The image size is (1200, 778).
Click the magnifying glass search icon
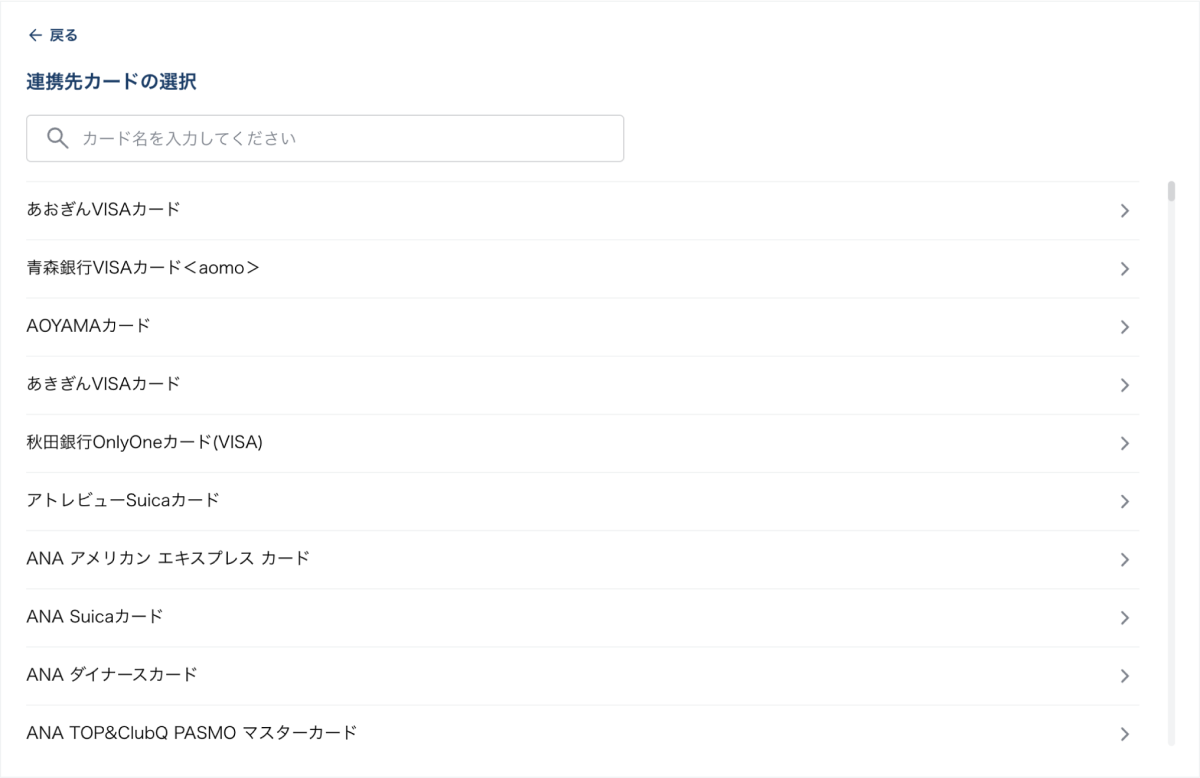pyautogui.click(x=57, y=138)
